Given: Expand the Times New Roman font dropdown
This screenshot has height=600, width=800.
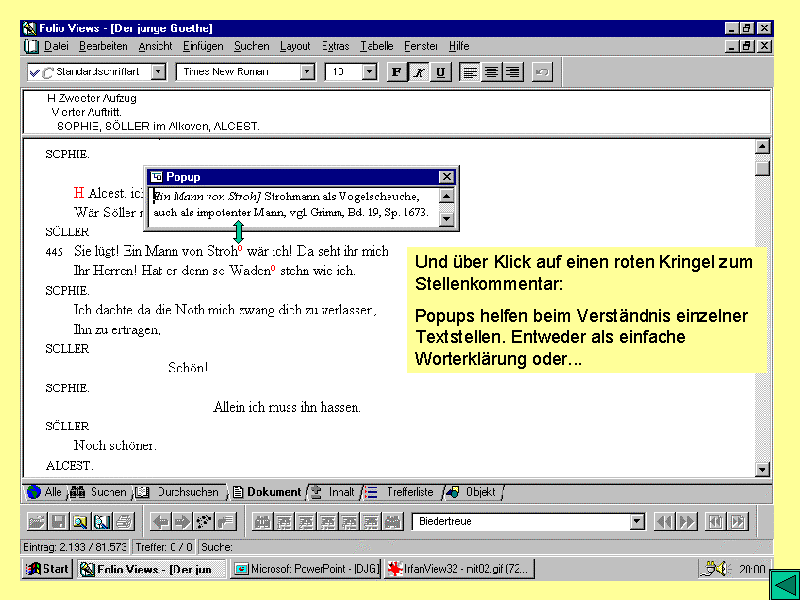Looking at the screenshot, I should [x=307, y=72].
